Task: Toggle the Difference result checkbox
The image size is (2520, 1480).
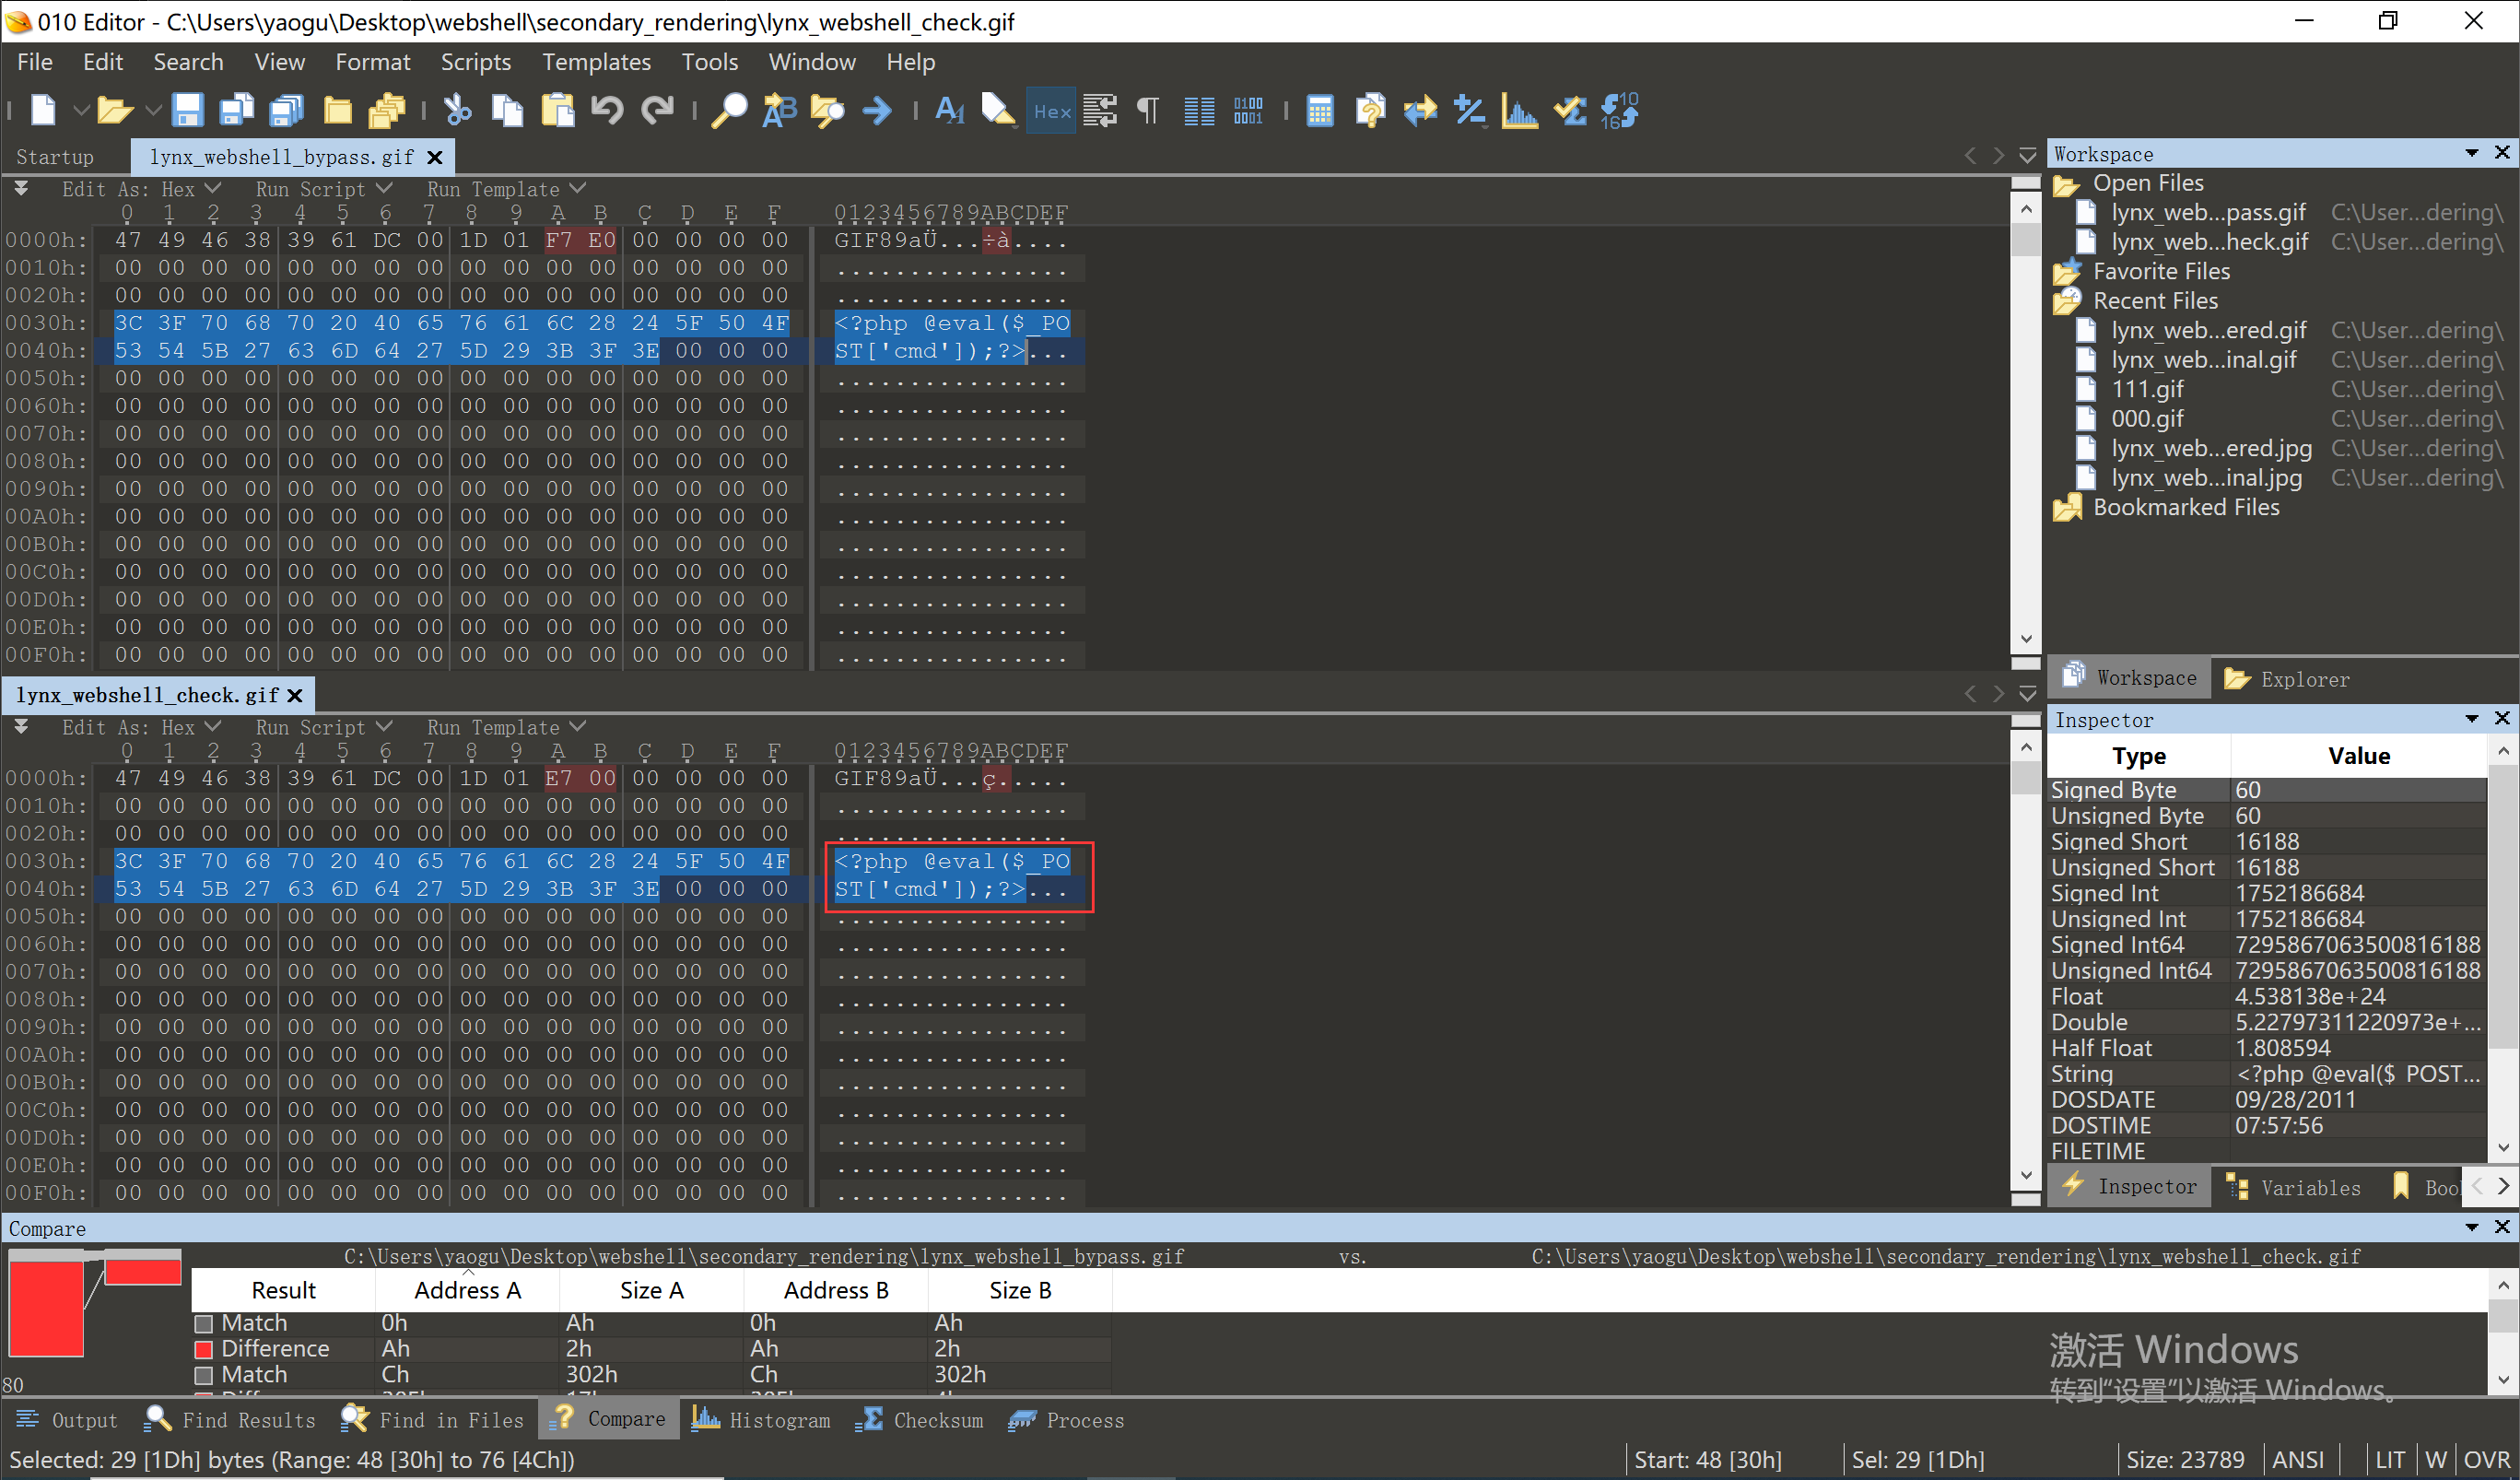Action: pos(204,1349)
